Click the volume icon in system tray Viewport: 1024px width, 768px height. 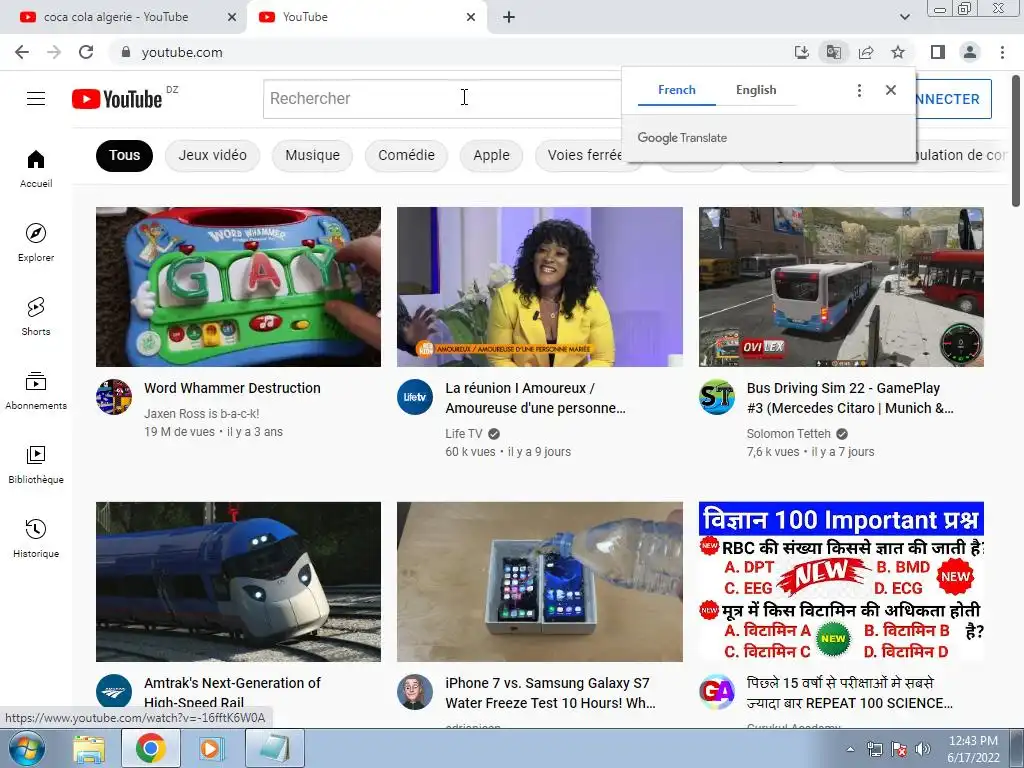(x=923, y=749)
